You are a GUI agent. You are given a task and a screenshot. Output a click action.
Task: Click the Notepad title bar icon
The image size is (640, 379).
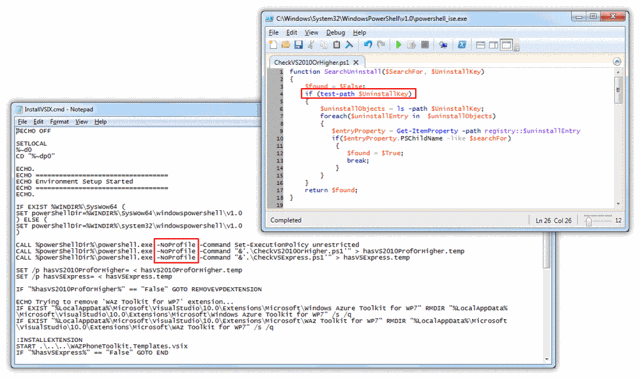[x=19, y=109]
